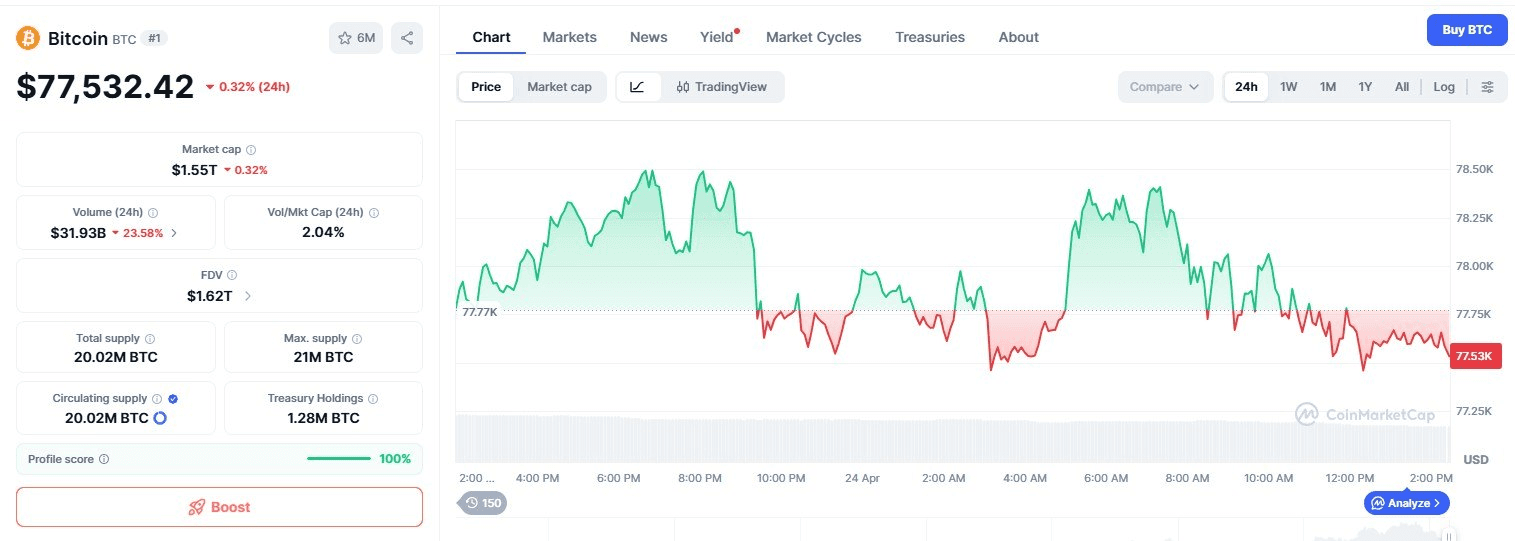This screenshot has height=541, width=1515.
Task: Expand the FDV details chevron
Action: (248, 296)
